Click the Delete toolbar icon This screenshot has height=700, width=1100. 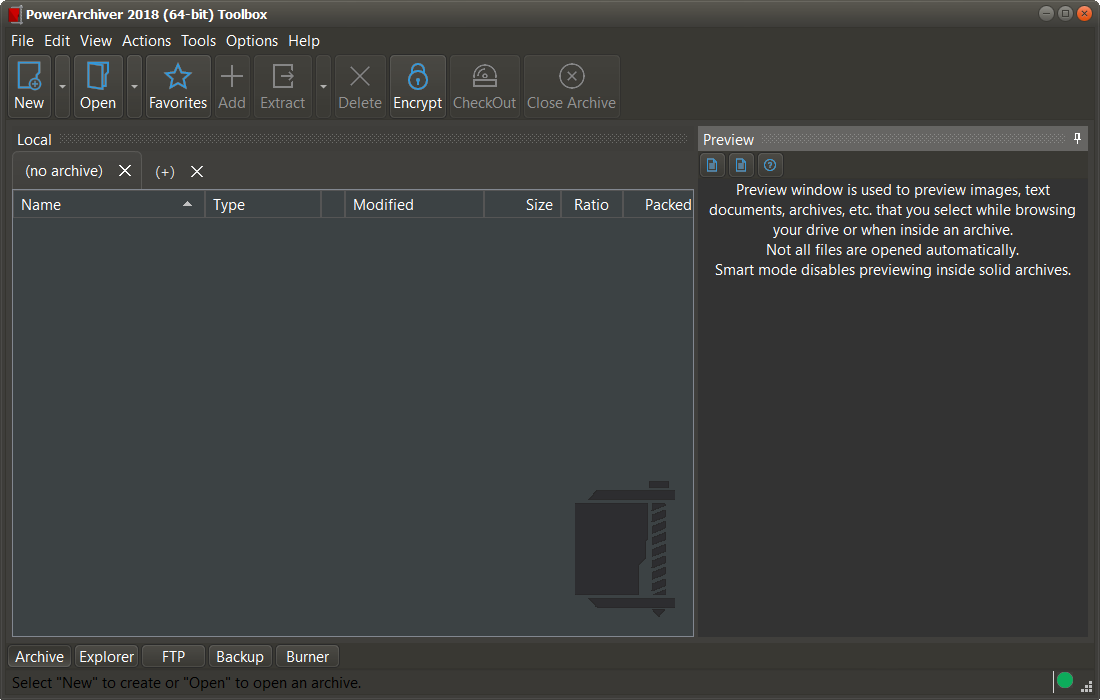(x=360, y=86)
